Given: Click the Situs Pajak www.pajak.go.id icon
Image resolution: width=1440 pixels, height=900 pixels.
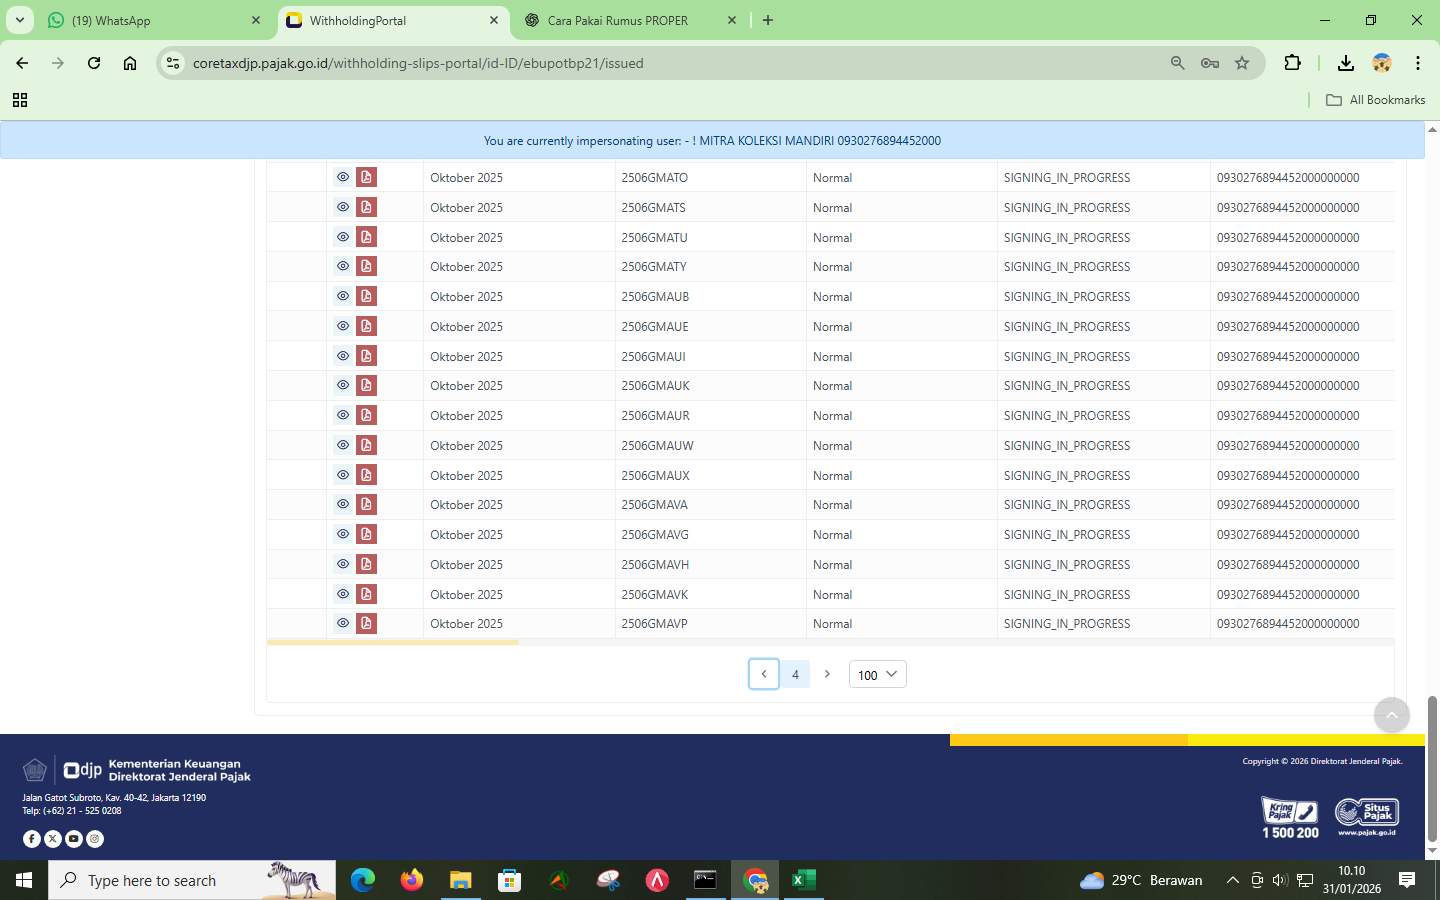Looking at the screenshot, I should (1366, 815).
